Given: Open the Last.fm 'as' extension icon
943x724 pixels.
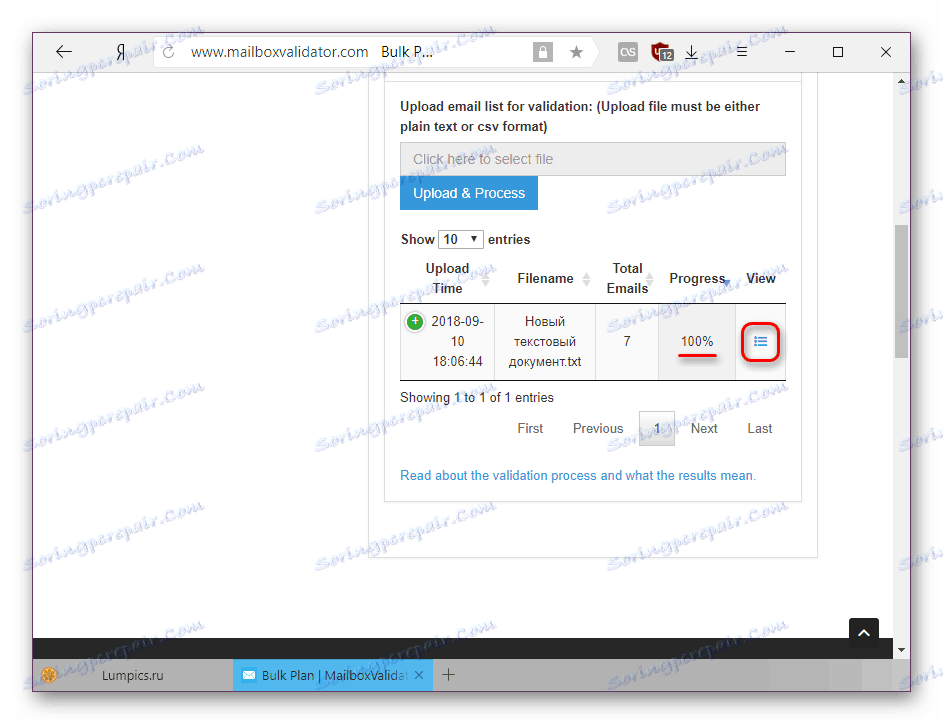Looking at the screenshot, I should pos(627,52).
